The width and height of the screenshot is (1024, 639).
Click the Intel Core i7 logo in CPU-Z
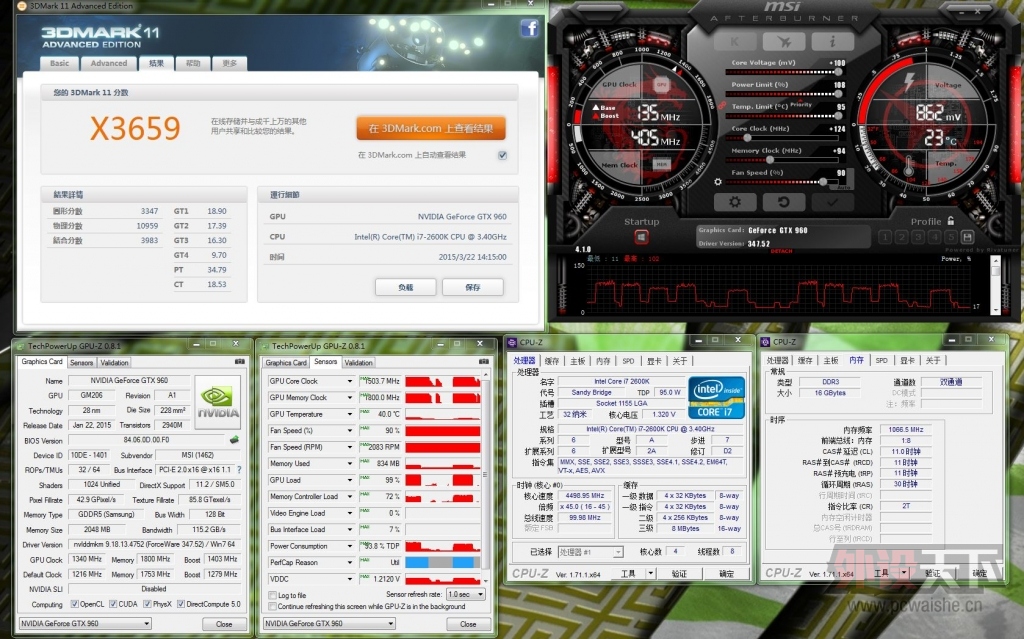[x=716, y=397]
